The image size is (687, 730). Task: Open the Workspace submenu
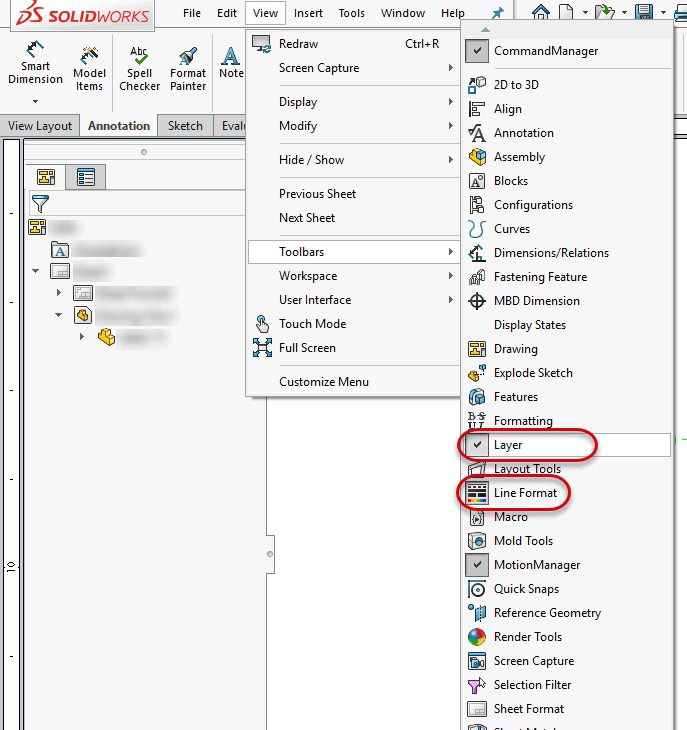point(354,276)
